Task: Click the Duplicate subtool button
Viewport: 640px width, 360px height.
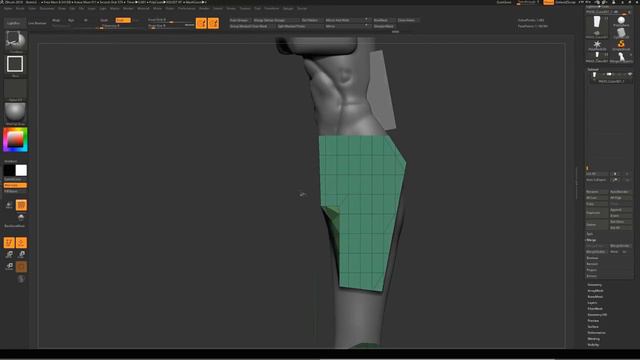Action: pos(597,213)
